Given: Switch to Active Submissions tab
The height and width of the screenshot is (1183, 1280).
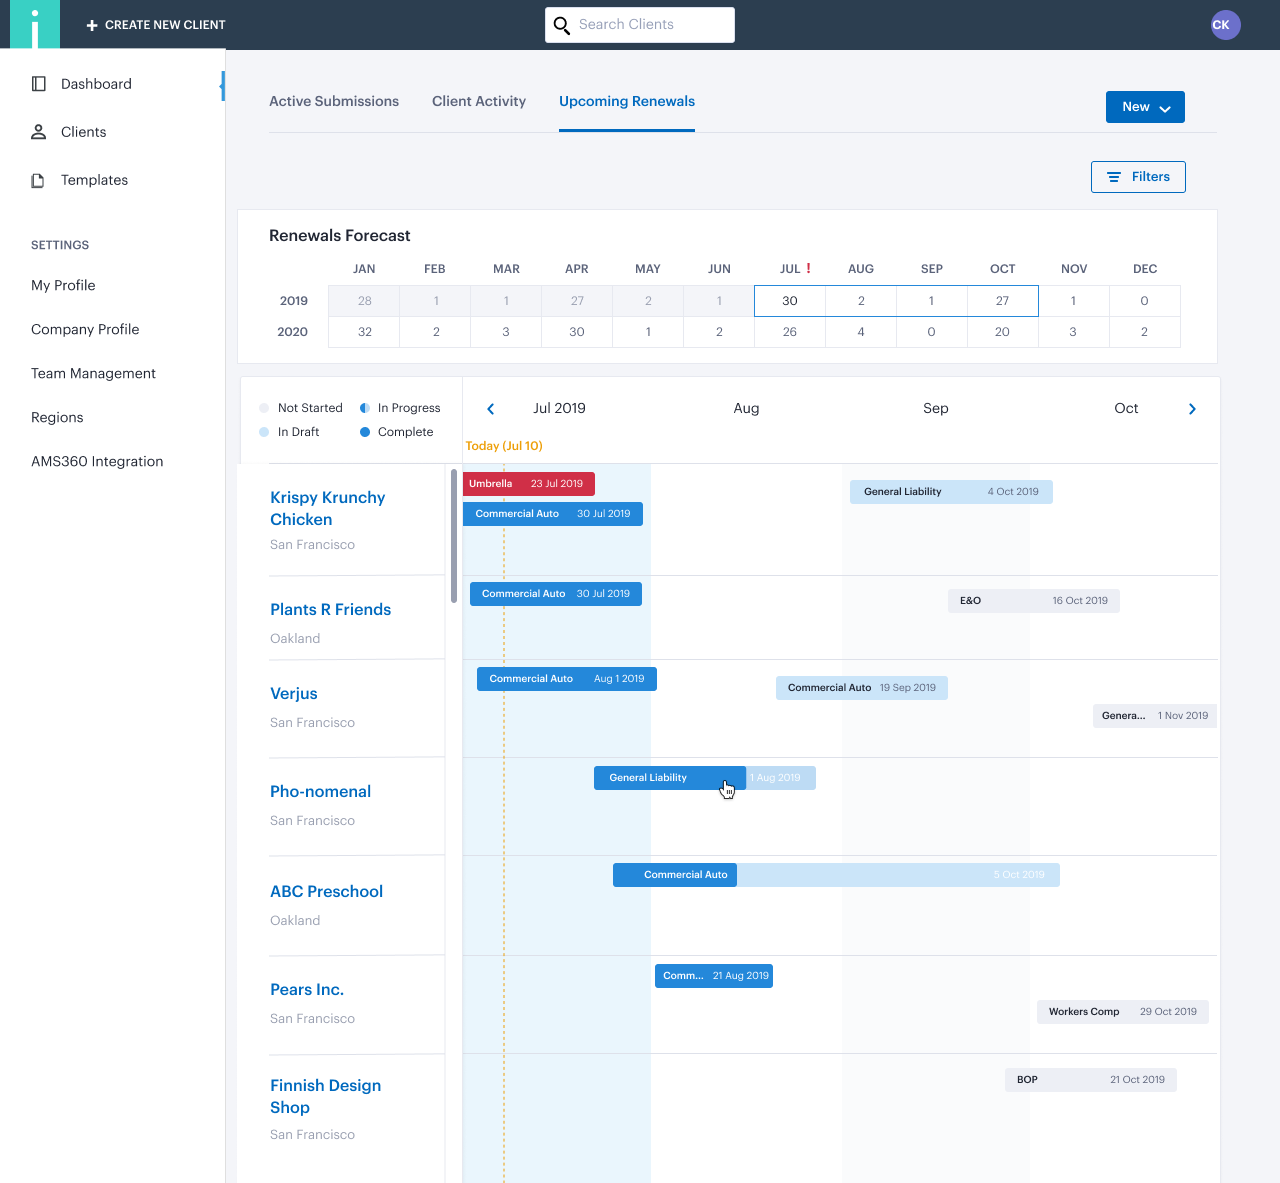Looking at the screenshot, I should tap(334, 101).
